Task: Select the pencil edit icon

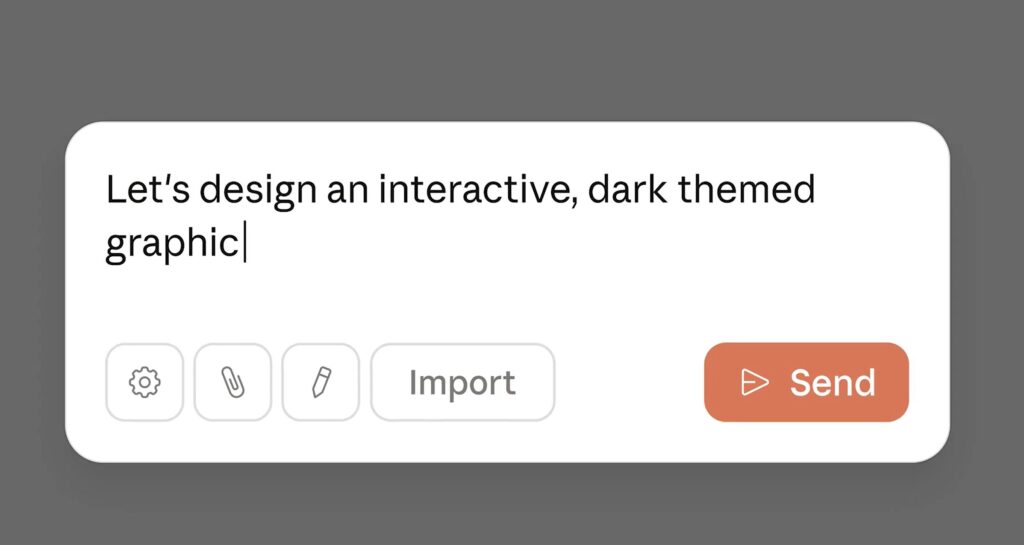Action: click(x=321, y=382)
